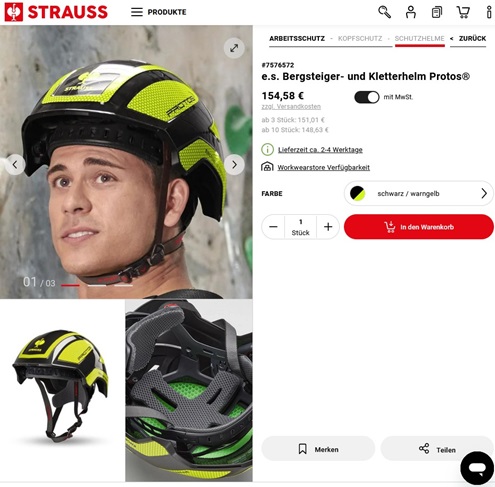This screenshot has width=495, height=487.
Task: Open the notepad list icon in header
Action: (437, 12)
